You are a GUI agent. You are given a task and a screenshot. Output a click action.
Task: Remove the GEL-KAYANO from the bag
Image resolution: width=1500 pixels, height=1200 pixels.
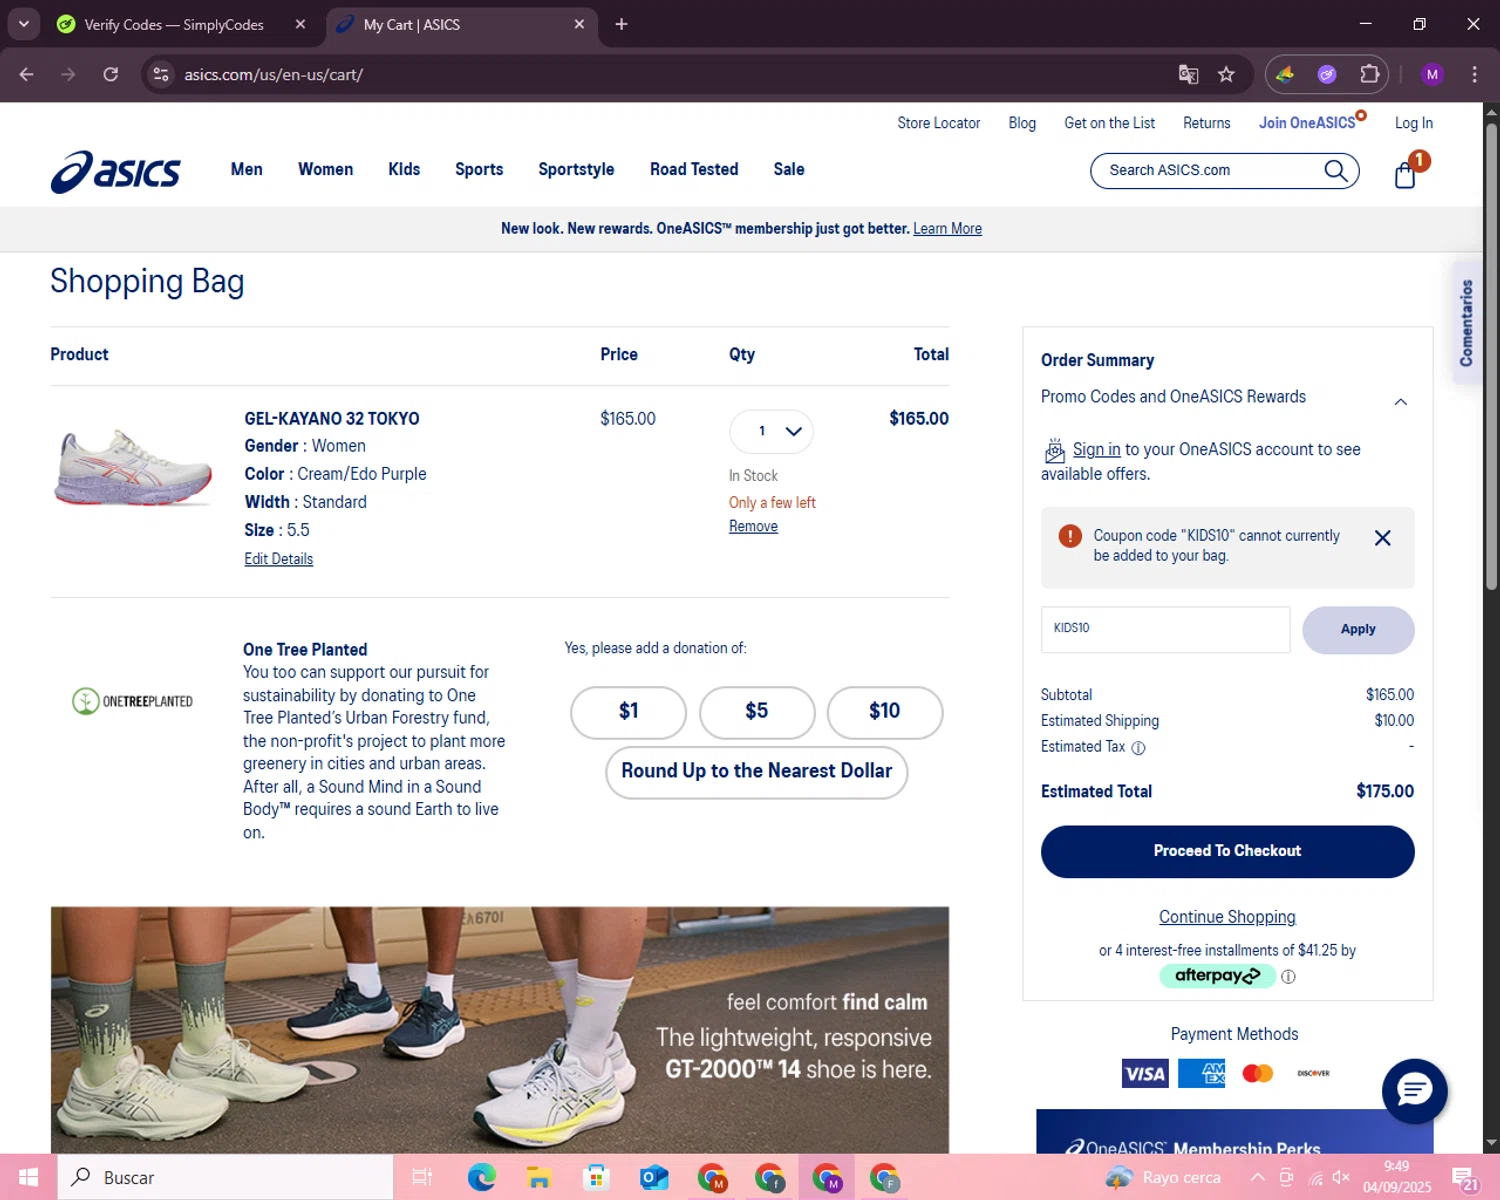(x=753, y=527)
